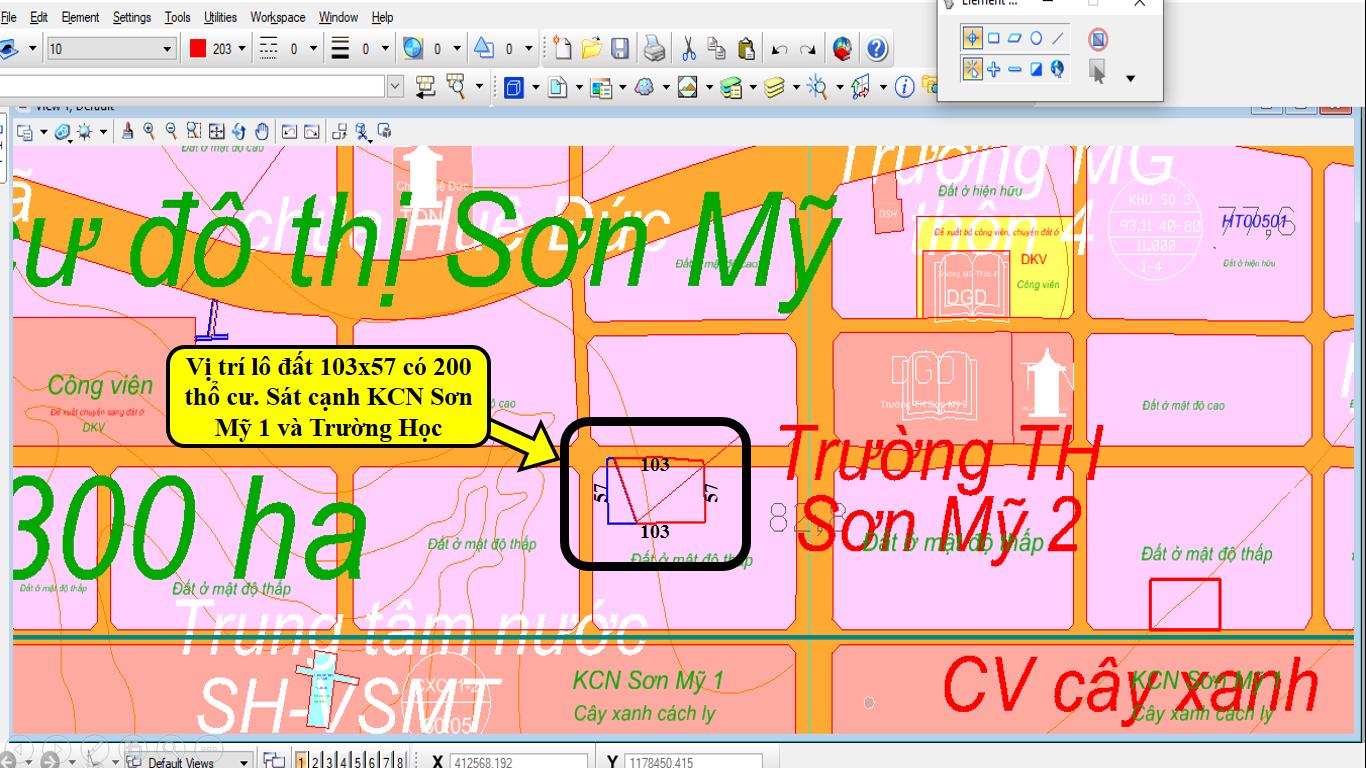This screenshot has width=1366, height=768.
Task: Choose Invert mode icon in Element Selection
Action: tap(1036, 69)
